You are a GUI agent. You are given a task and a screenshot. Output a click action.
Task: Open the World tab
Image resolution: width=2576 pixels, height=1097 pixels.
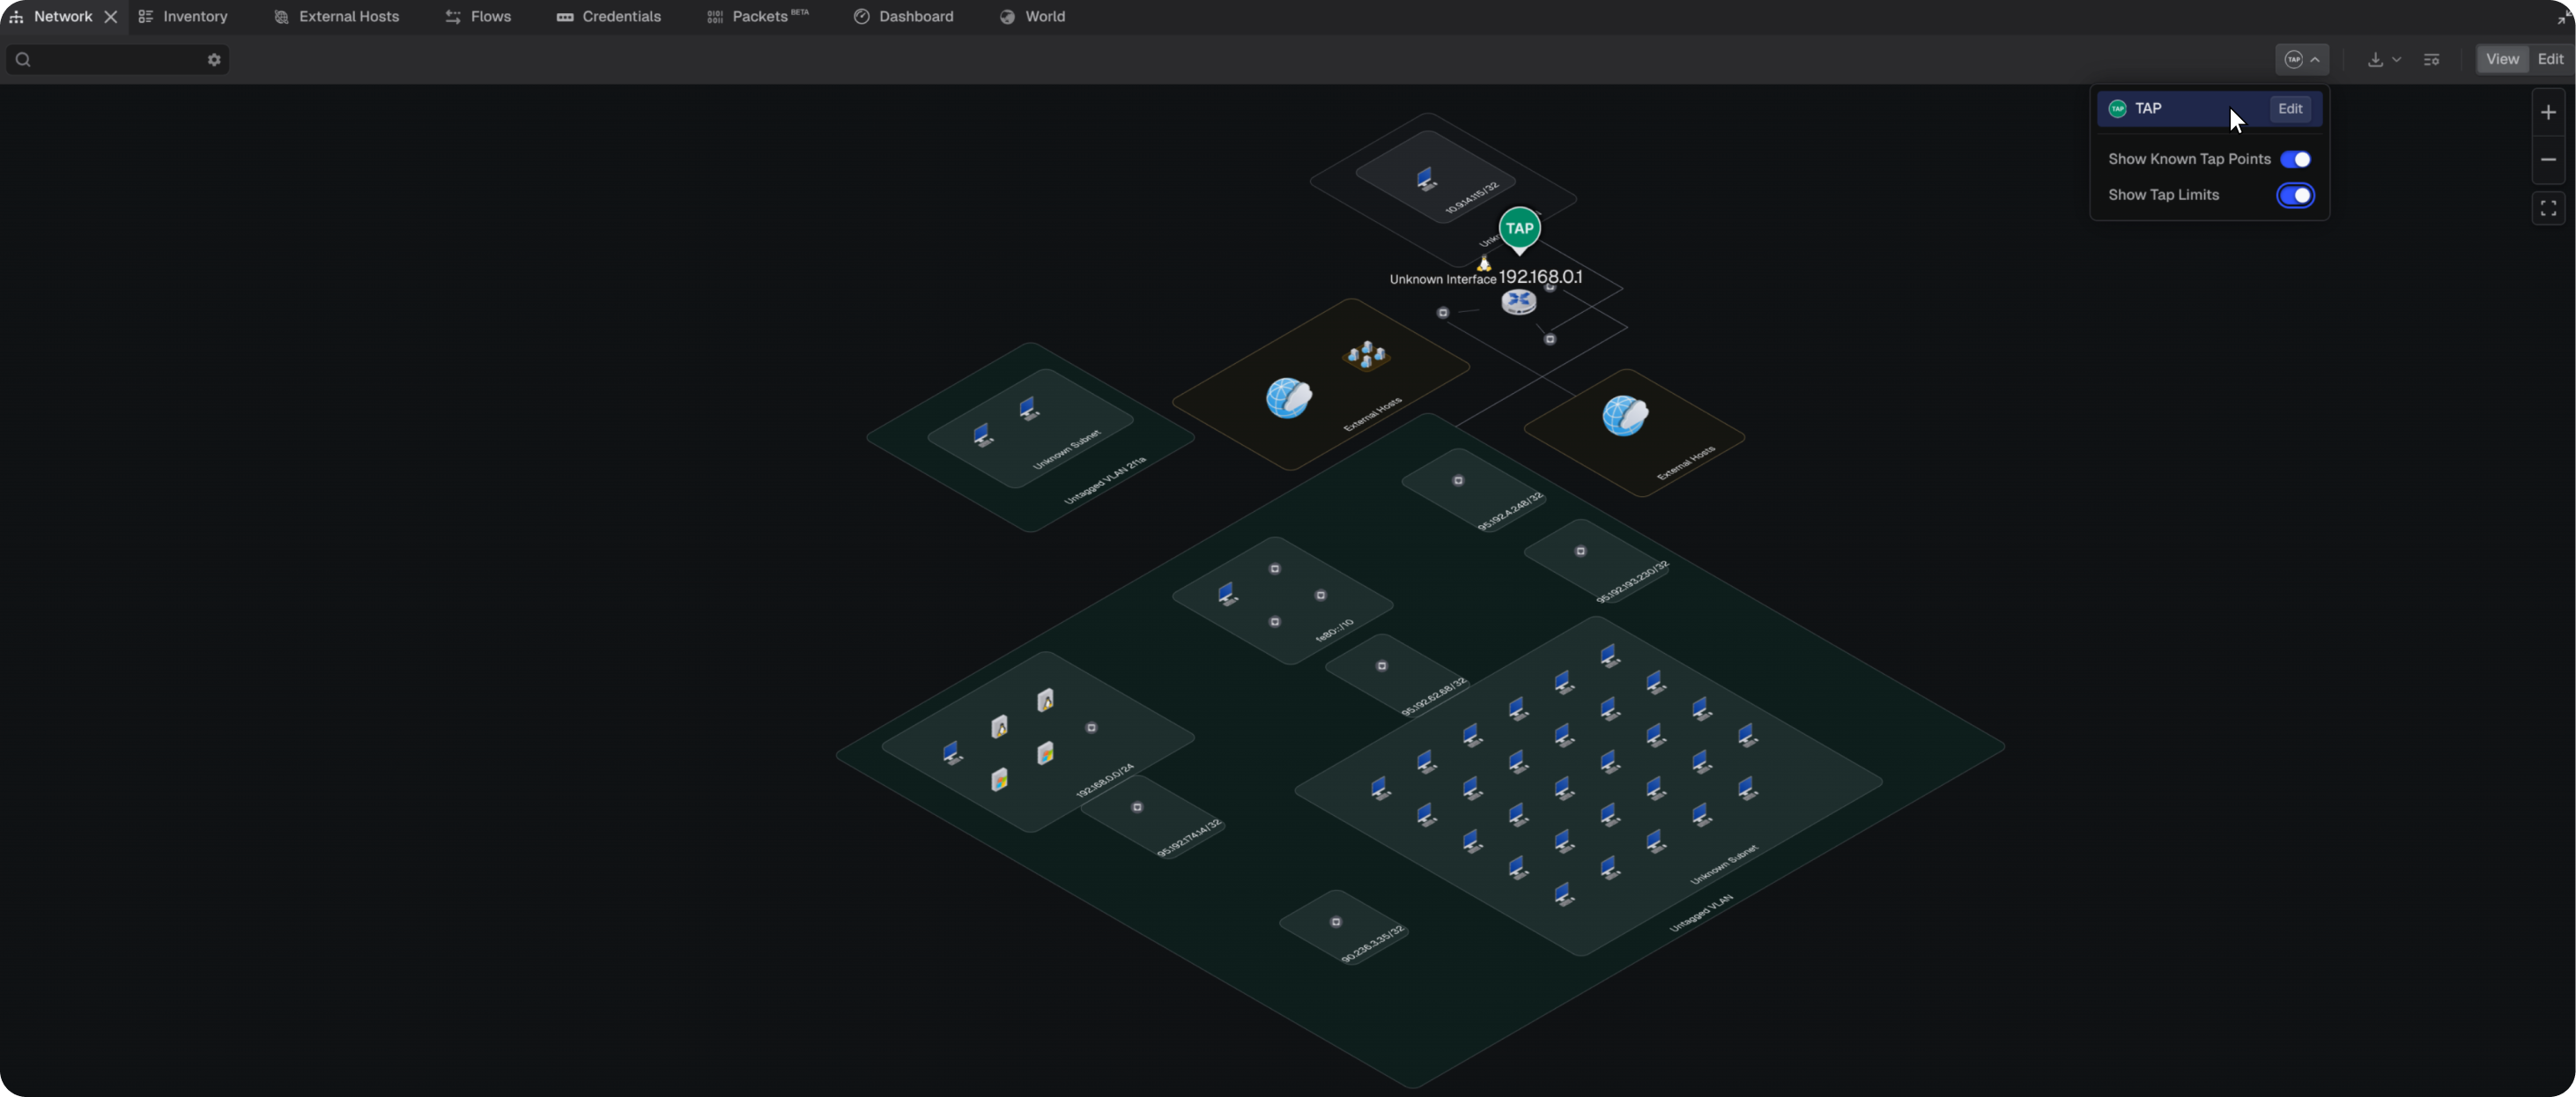(x=1033, y=17)
